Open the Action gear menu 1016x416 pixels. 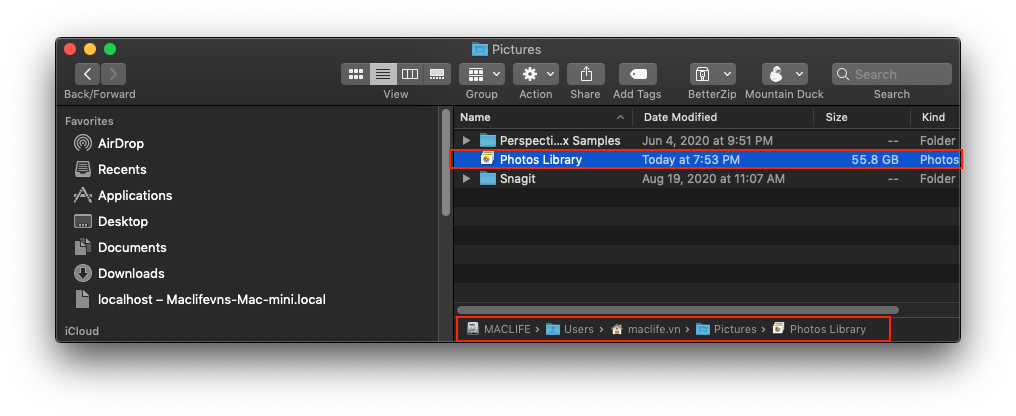pyautogui.click(x=535, y=74)
